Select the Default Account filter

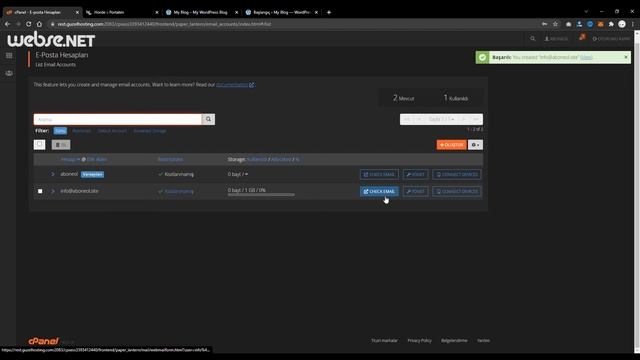[112, 131]
